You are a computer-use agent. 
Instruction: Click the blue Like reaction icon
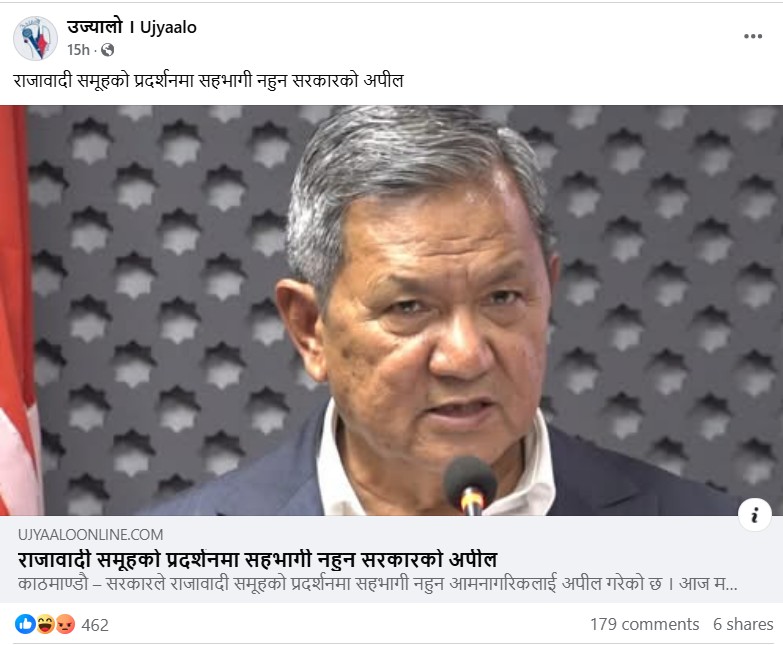pos(25,624)
